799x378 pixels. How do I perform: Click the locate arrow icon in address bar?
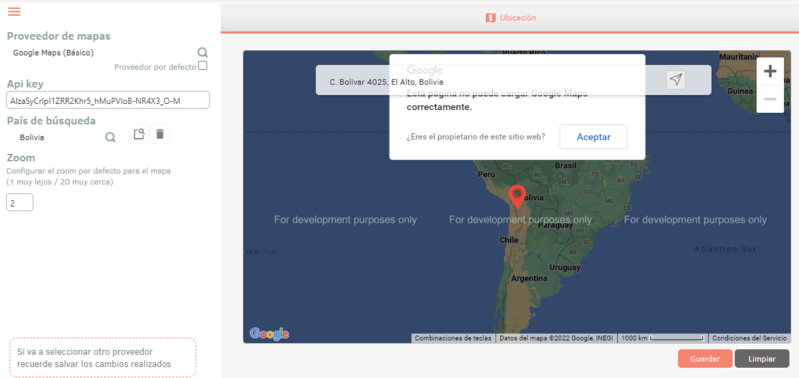click(x=676, y=79)
